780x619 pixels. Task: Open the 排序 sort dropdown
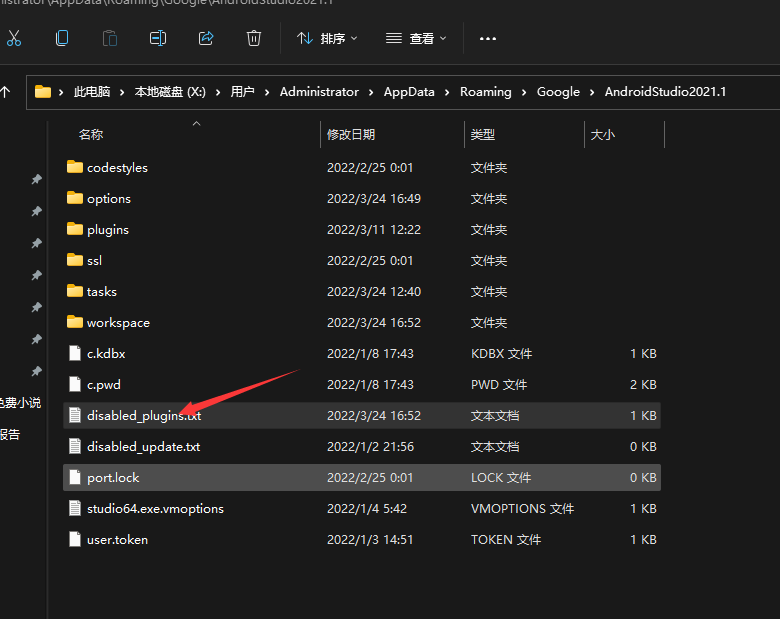coord(327,38)
